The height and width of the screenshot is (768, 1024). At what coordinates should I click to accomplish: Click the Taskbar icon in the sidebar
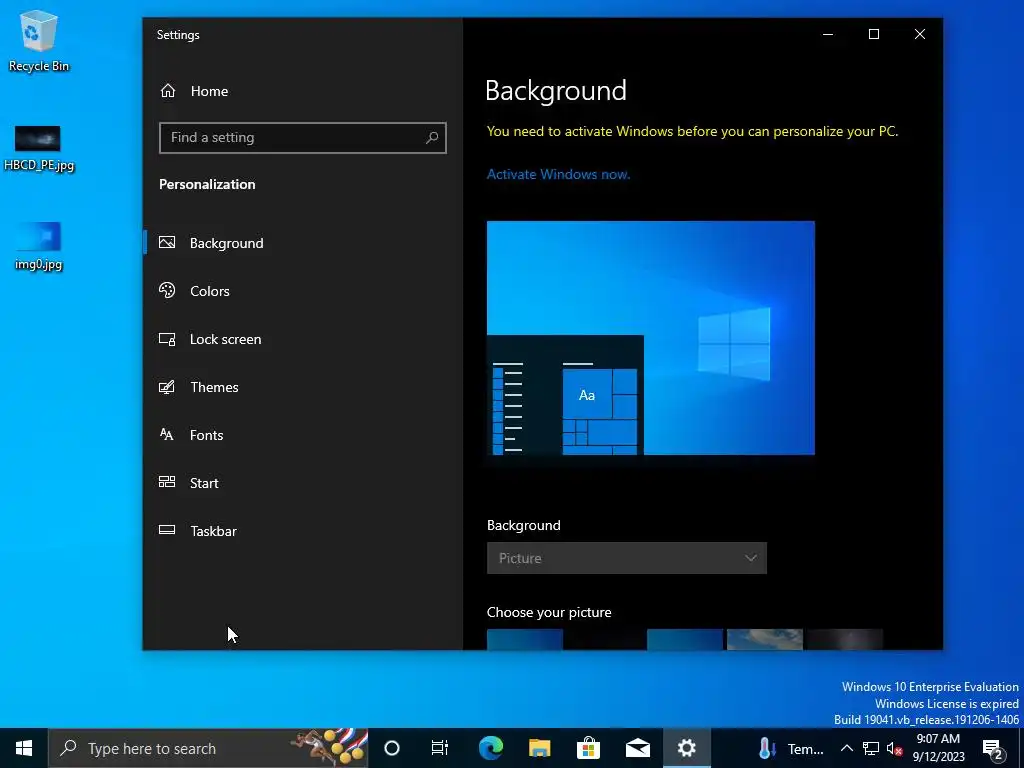167,530
